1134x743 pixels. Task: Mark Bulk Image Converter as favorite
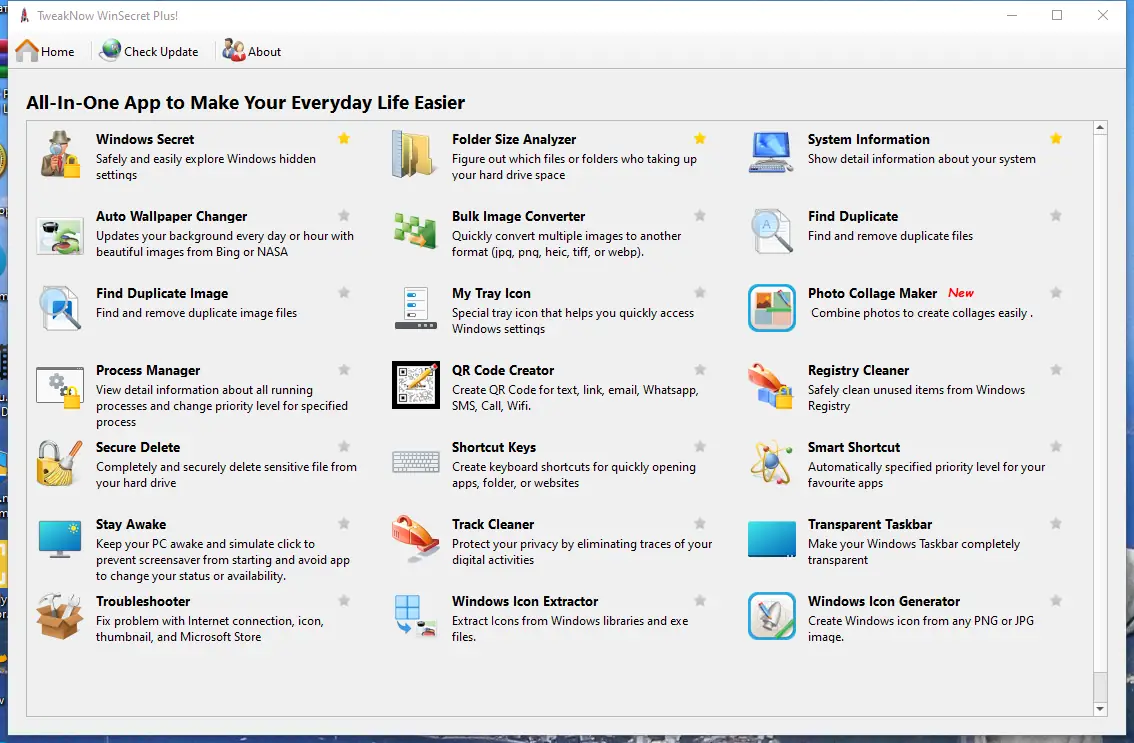700,216
